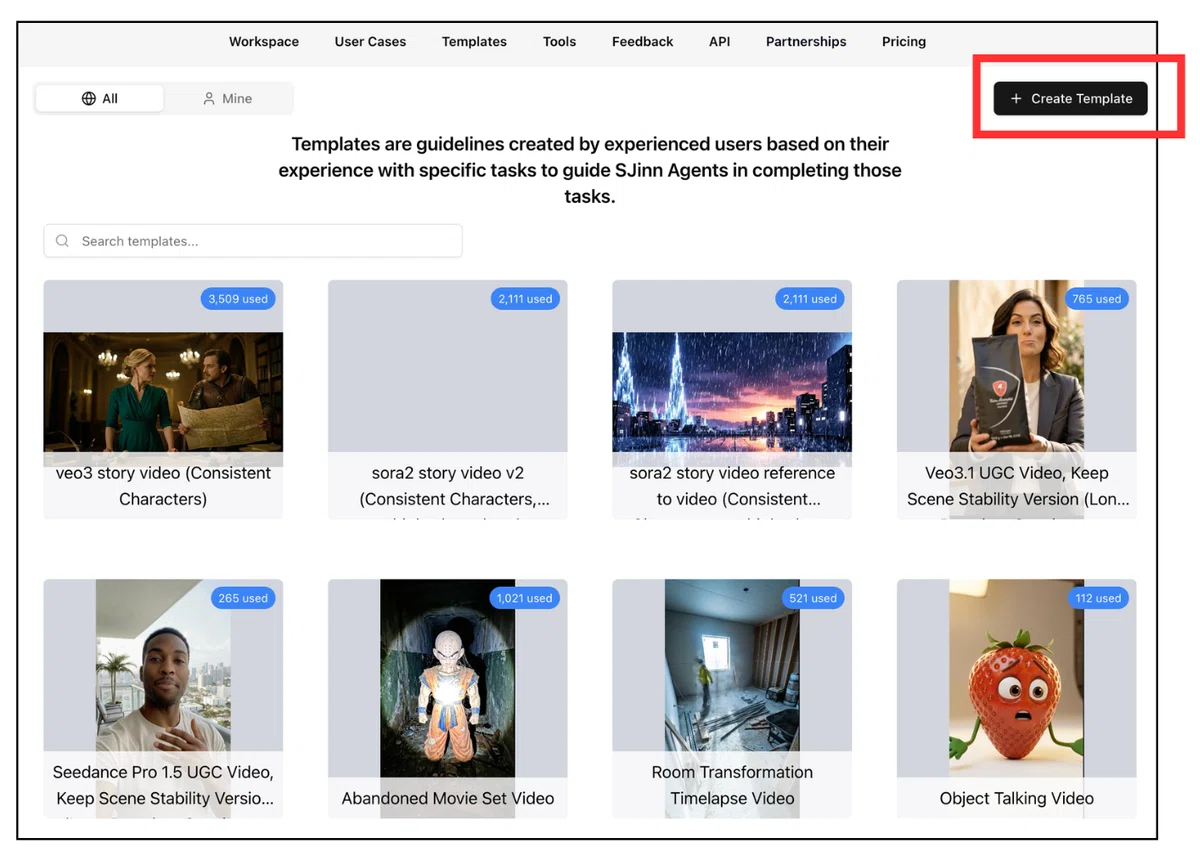Focus the Search templates field

[253, 241]
